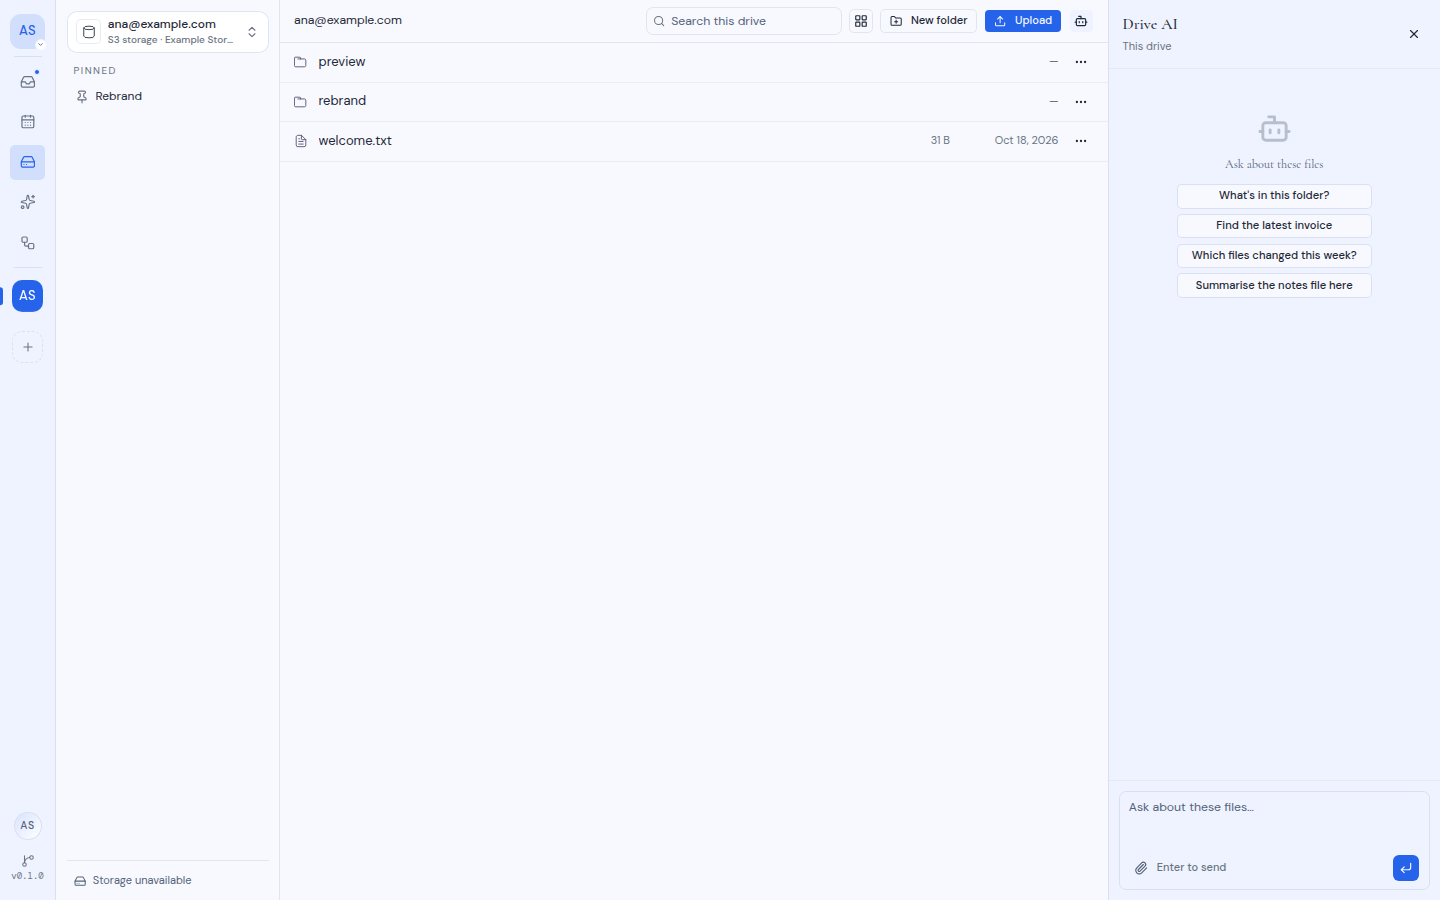This screenshot has width=1440, height=900.
Task: Open more options for welcome.txt
Action: 1081,141
